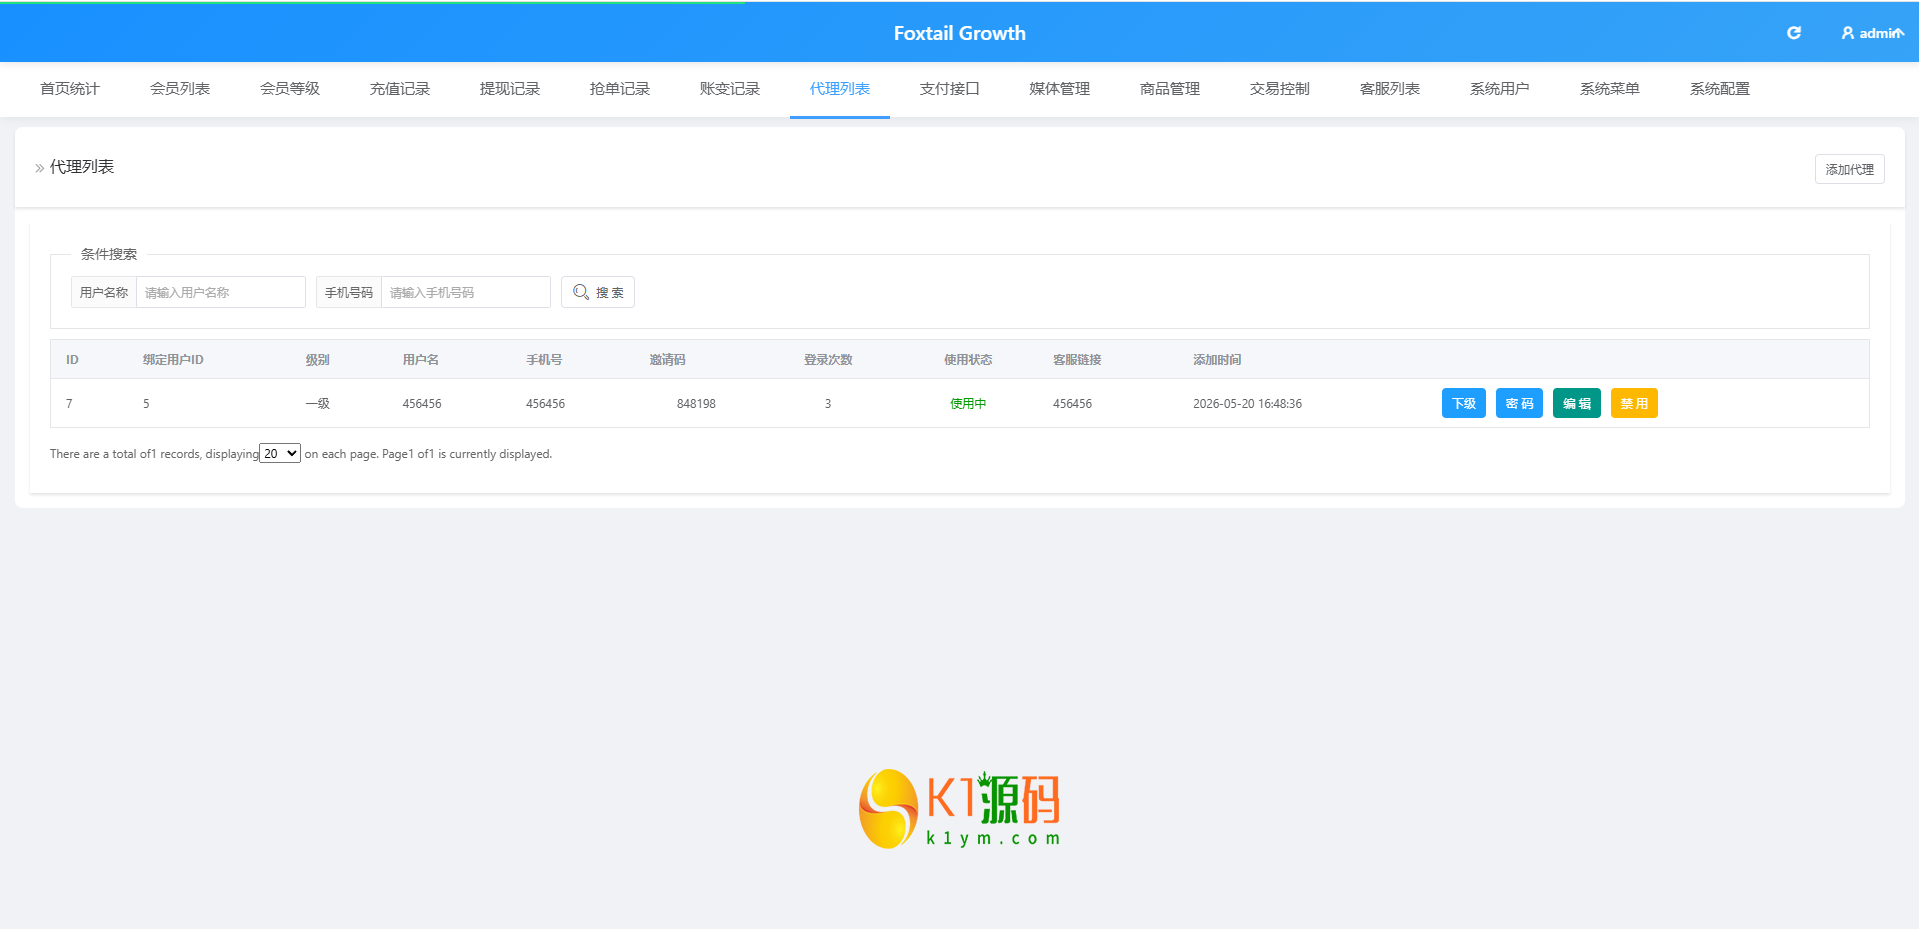Click orange 禁用 button in row
This screenshot has height=929, width=1919.
[x=1634, y=403]
